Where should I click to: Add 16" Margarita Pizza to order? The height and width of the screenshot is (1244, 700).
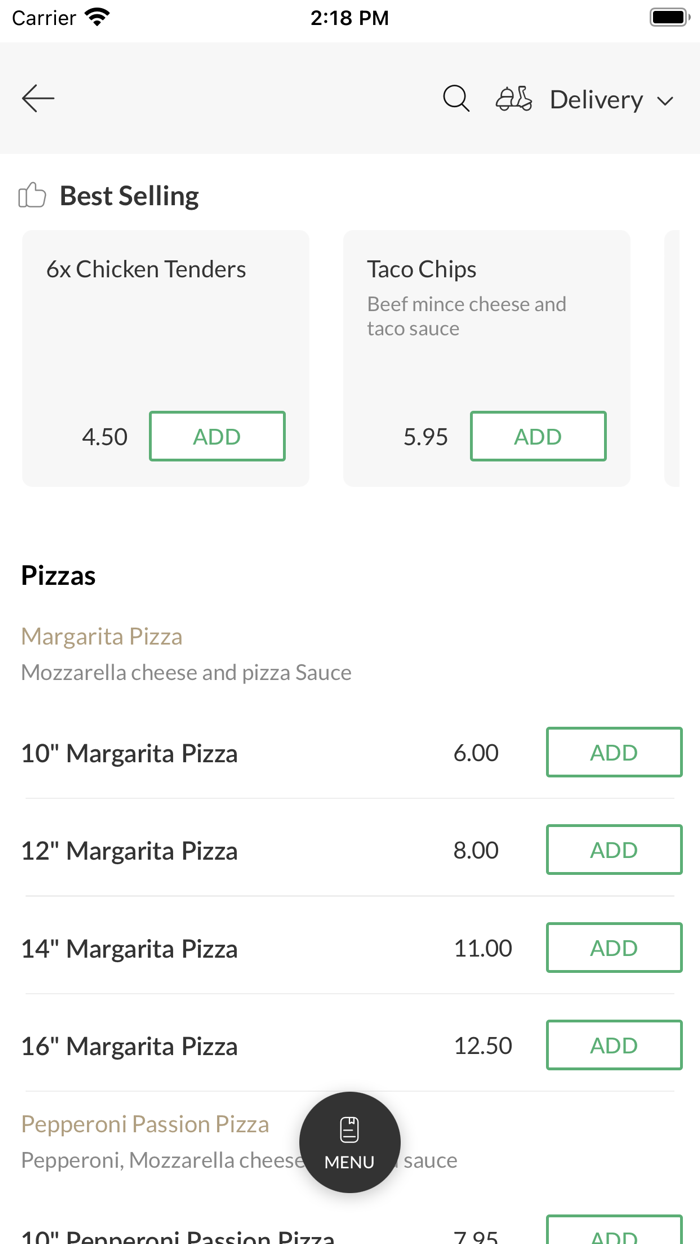614,1045
